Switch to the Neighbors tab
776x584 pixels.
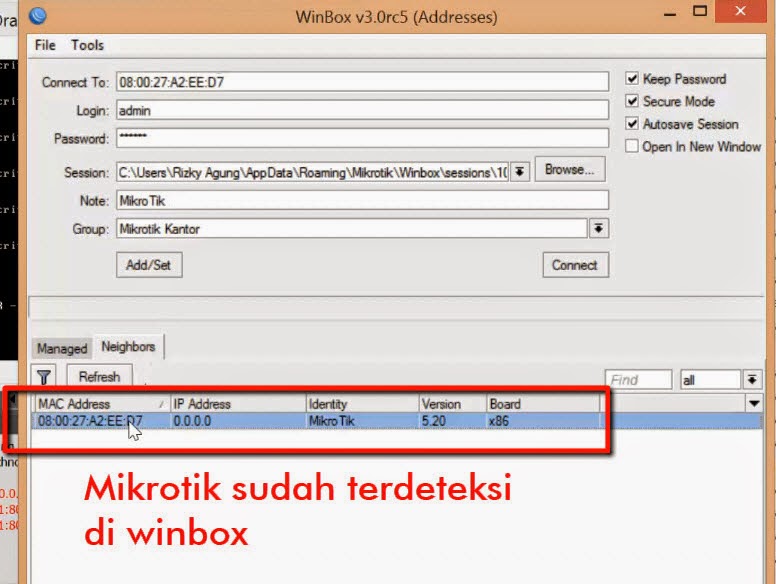(128, 346)
